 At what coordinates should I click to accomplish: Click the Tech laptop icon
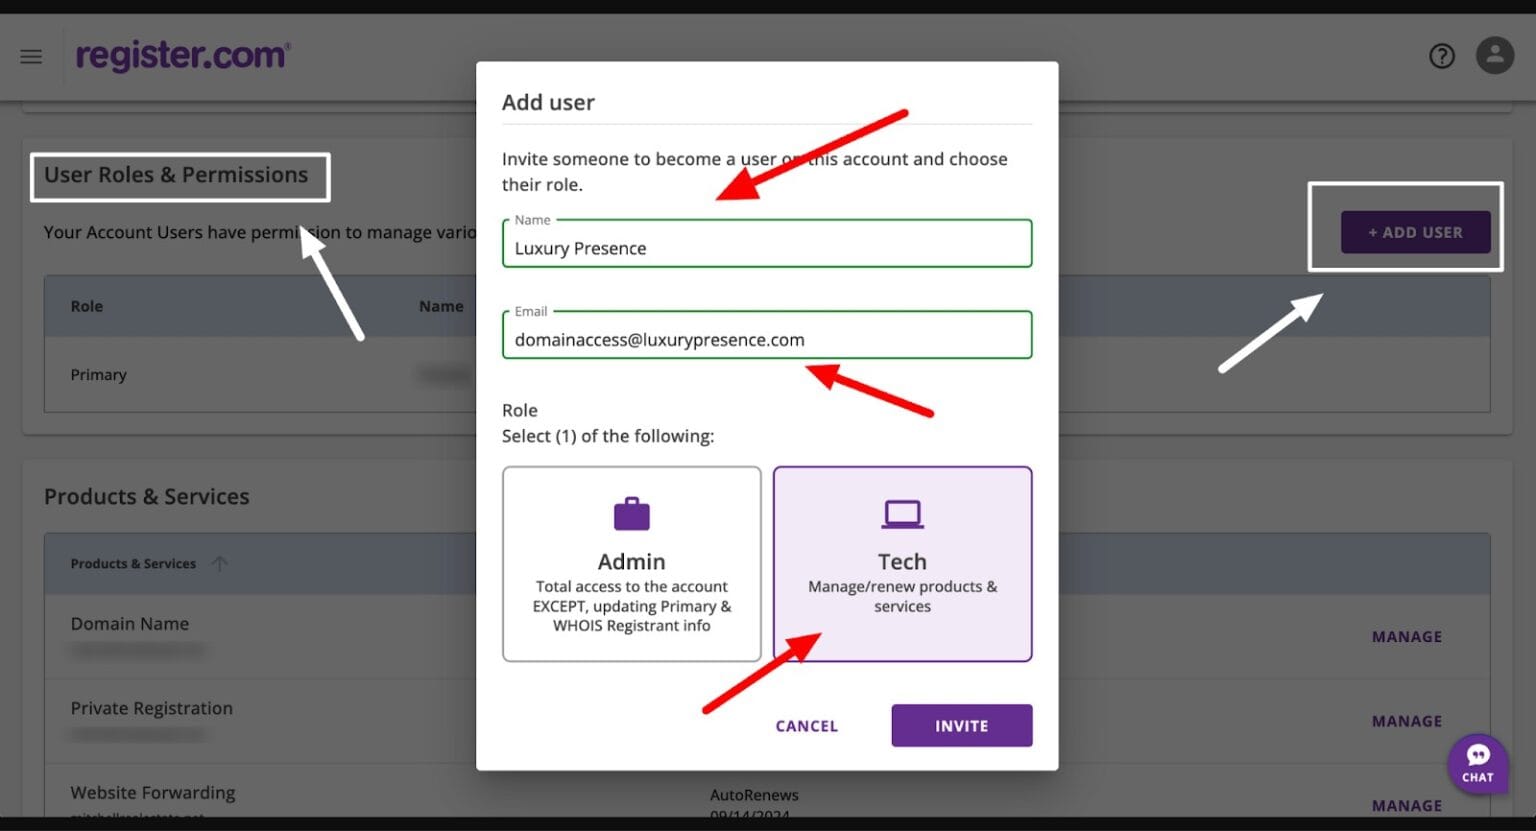tap(902, 514)
